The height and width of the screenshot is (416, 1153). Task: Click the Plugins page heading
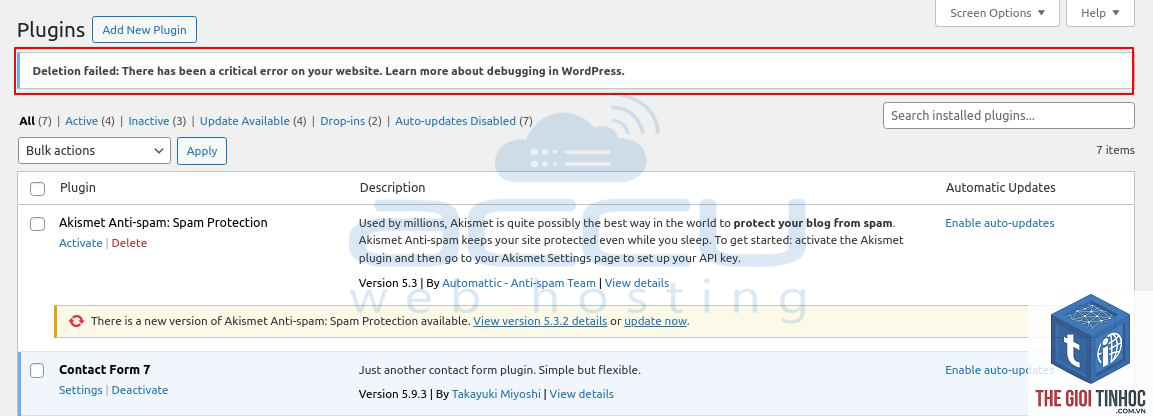click(51, 30)
